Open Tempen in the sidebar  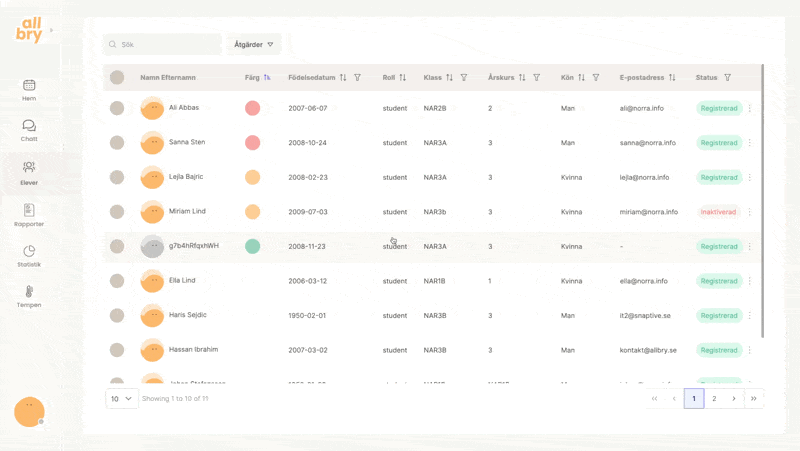pos(29,296)
